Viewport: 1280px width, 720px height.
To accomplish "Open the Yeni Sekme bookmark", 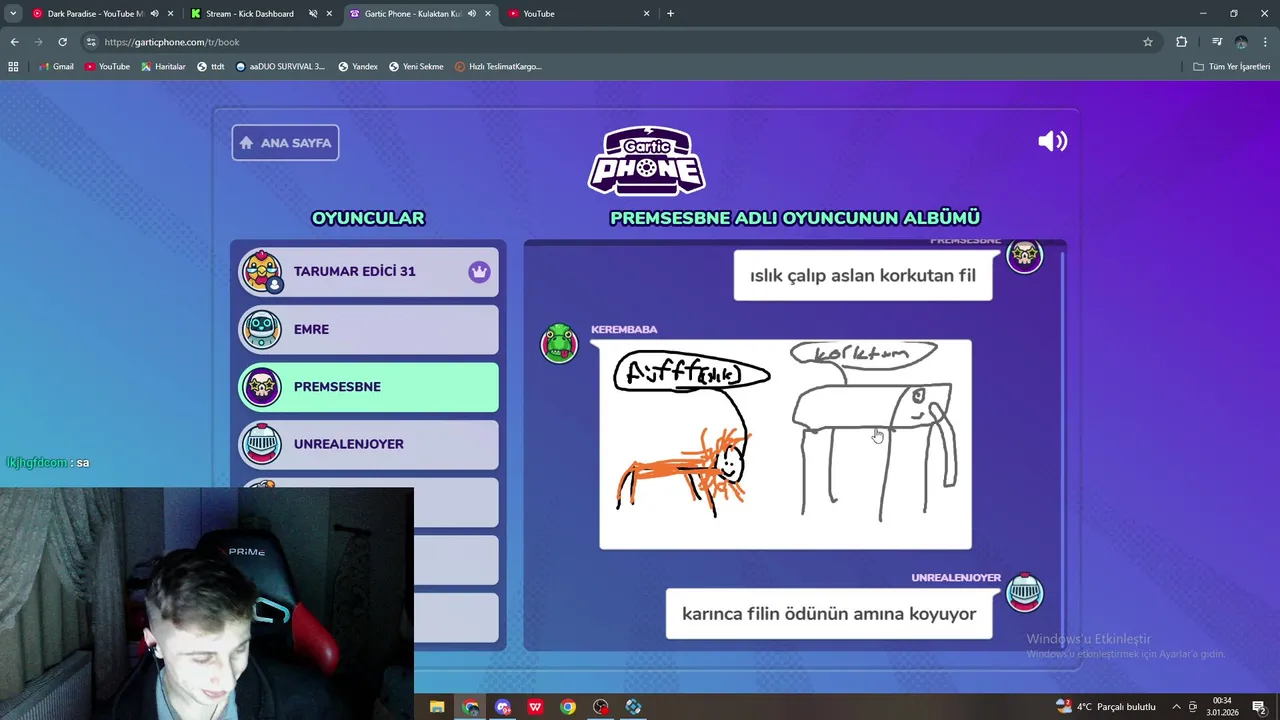I will (415, 67).
